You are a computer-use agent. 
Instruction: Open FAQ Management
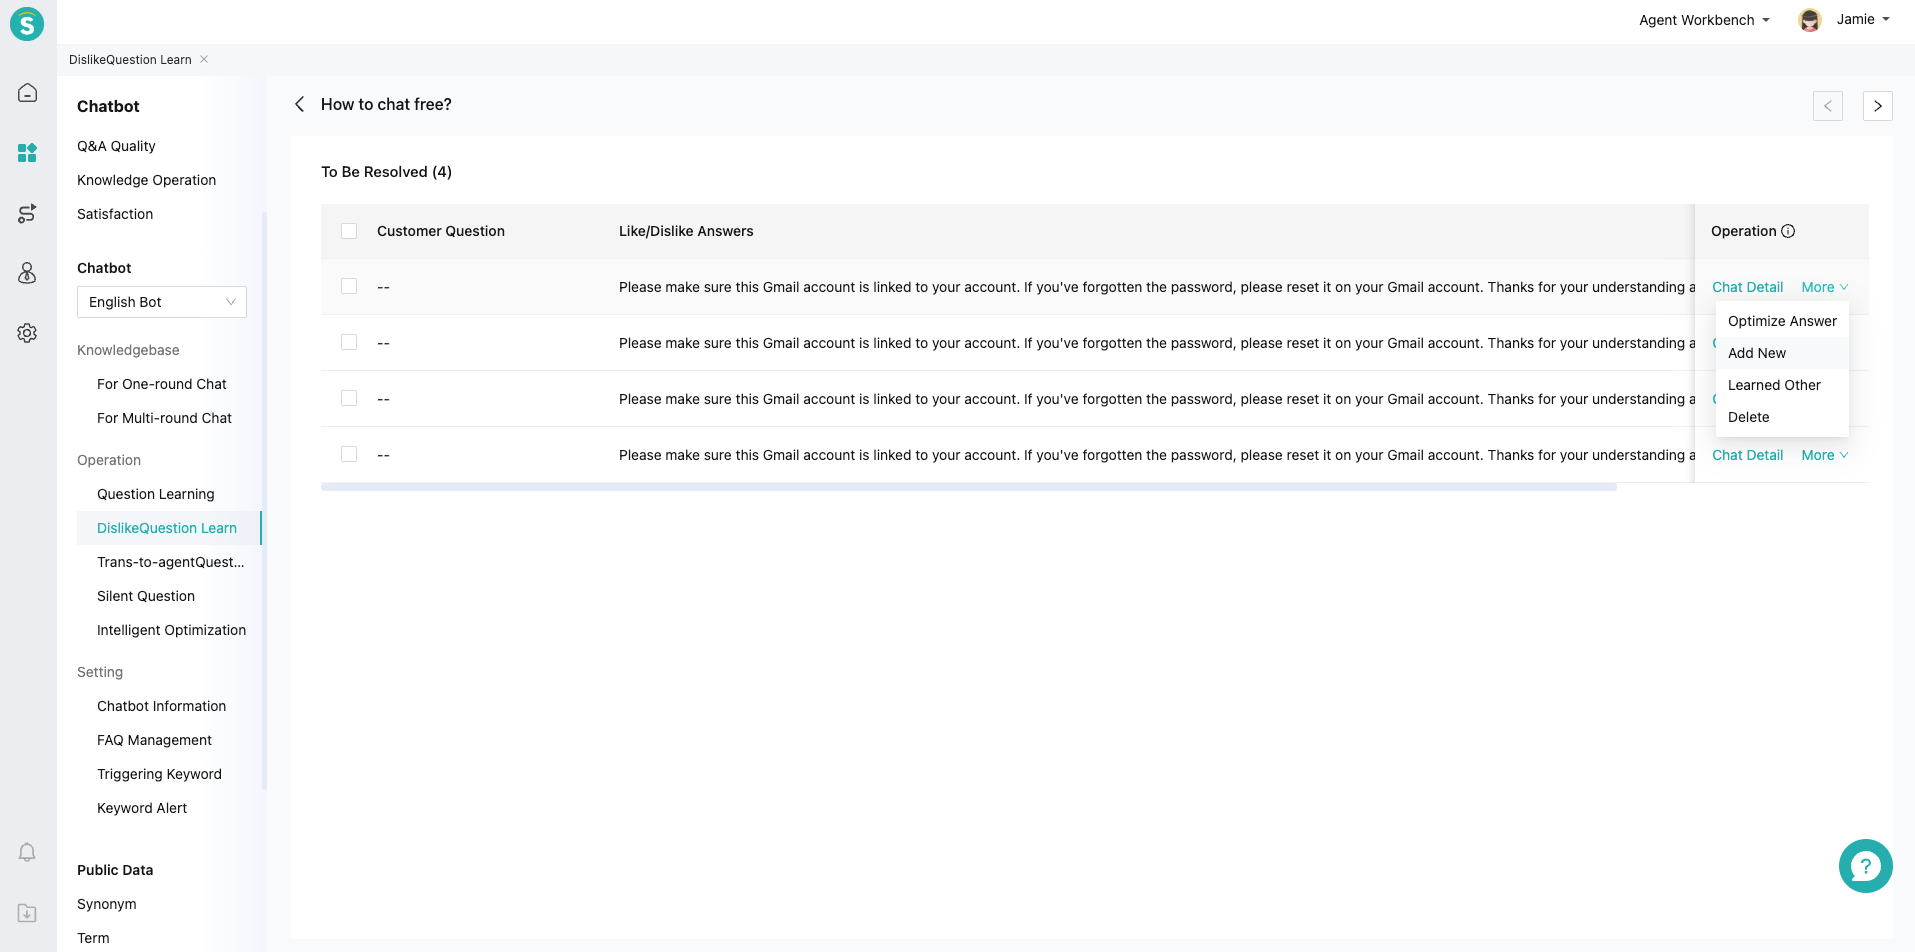coord(154,740)
